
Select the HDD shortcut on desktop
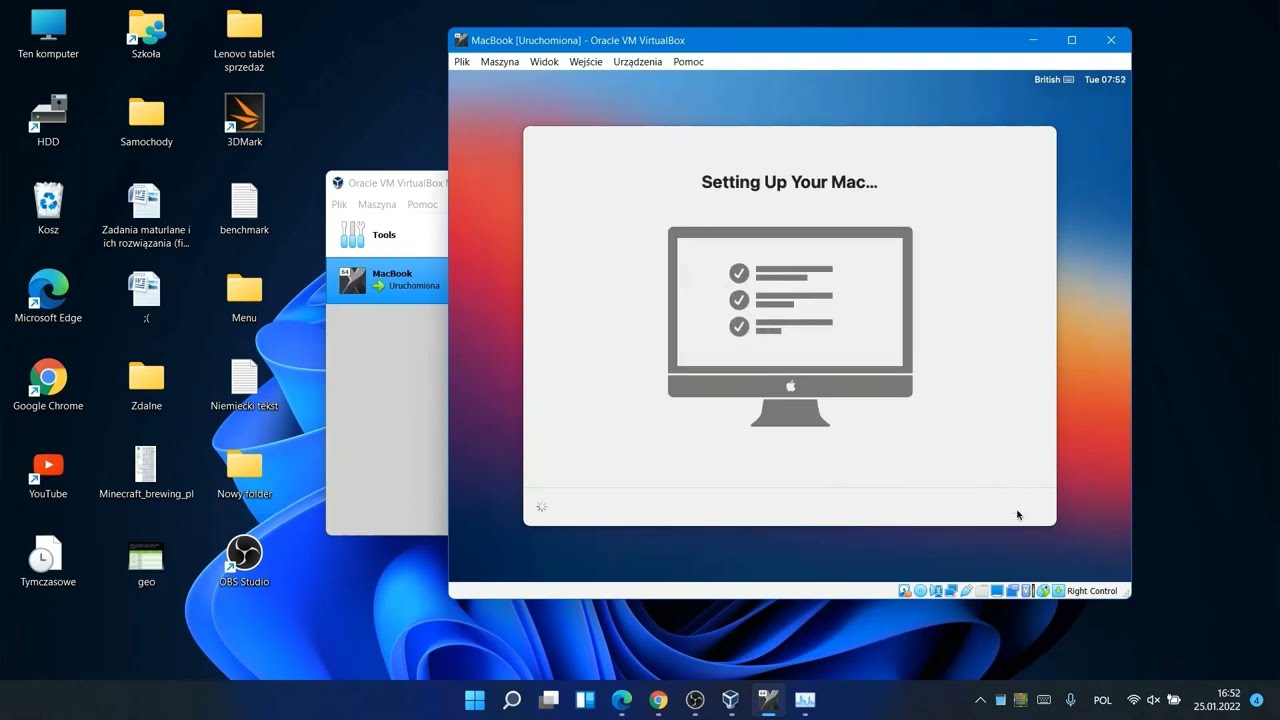coord(48,122)
